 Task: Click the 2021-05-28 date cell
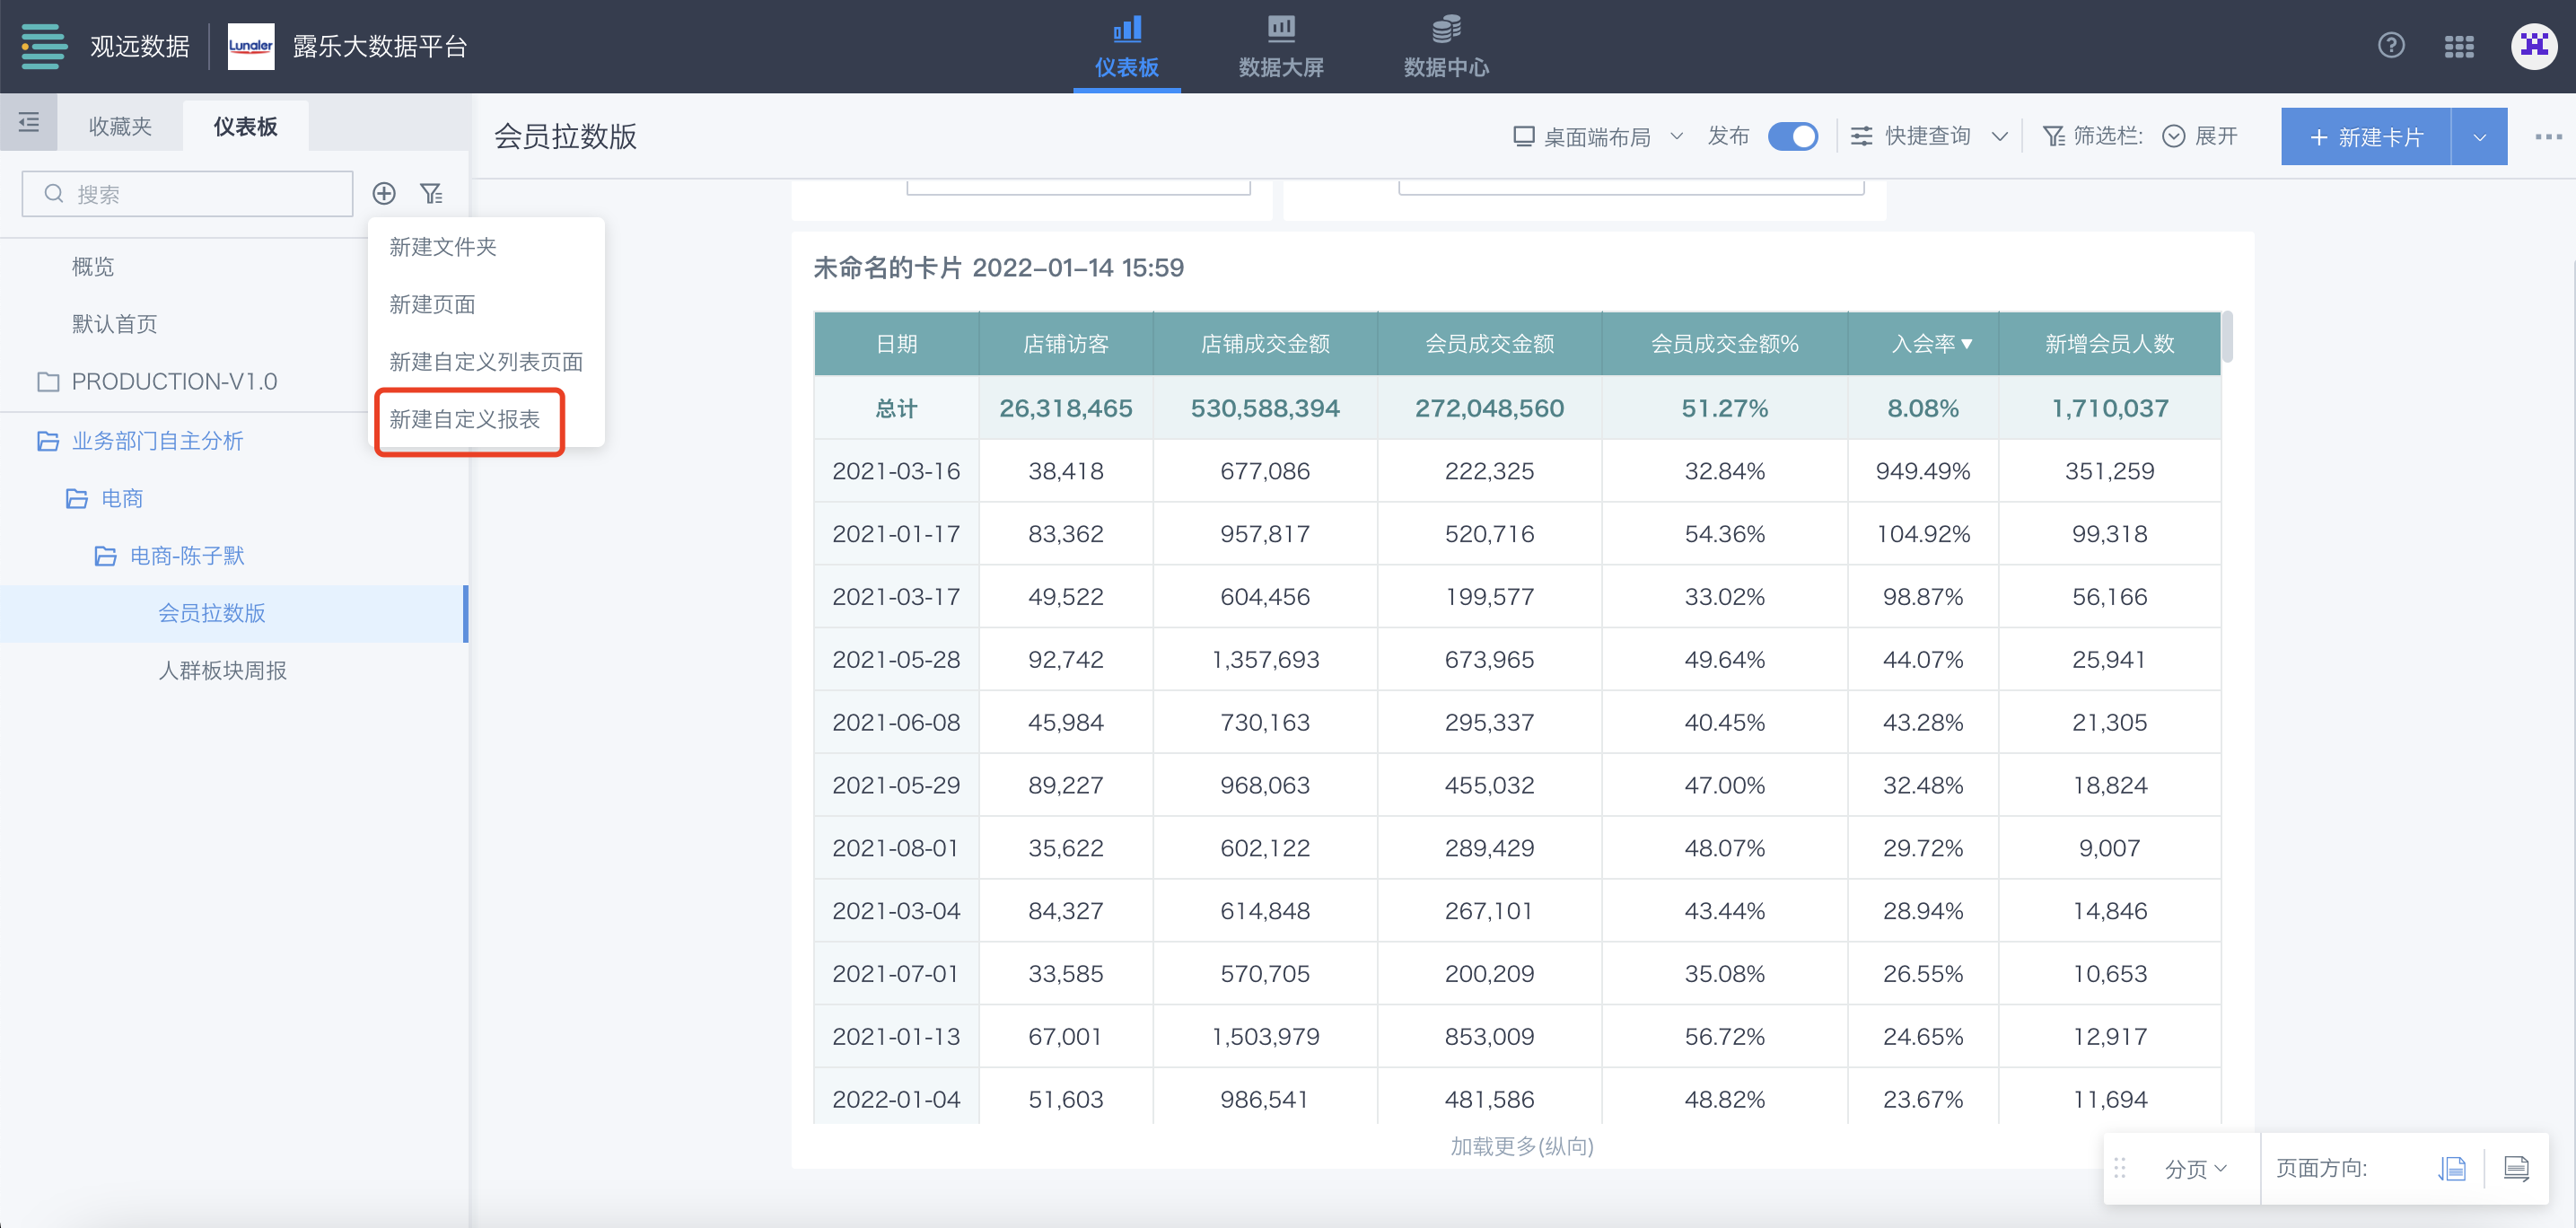click(x=896, y=659)
